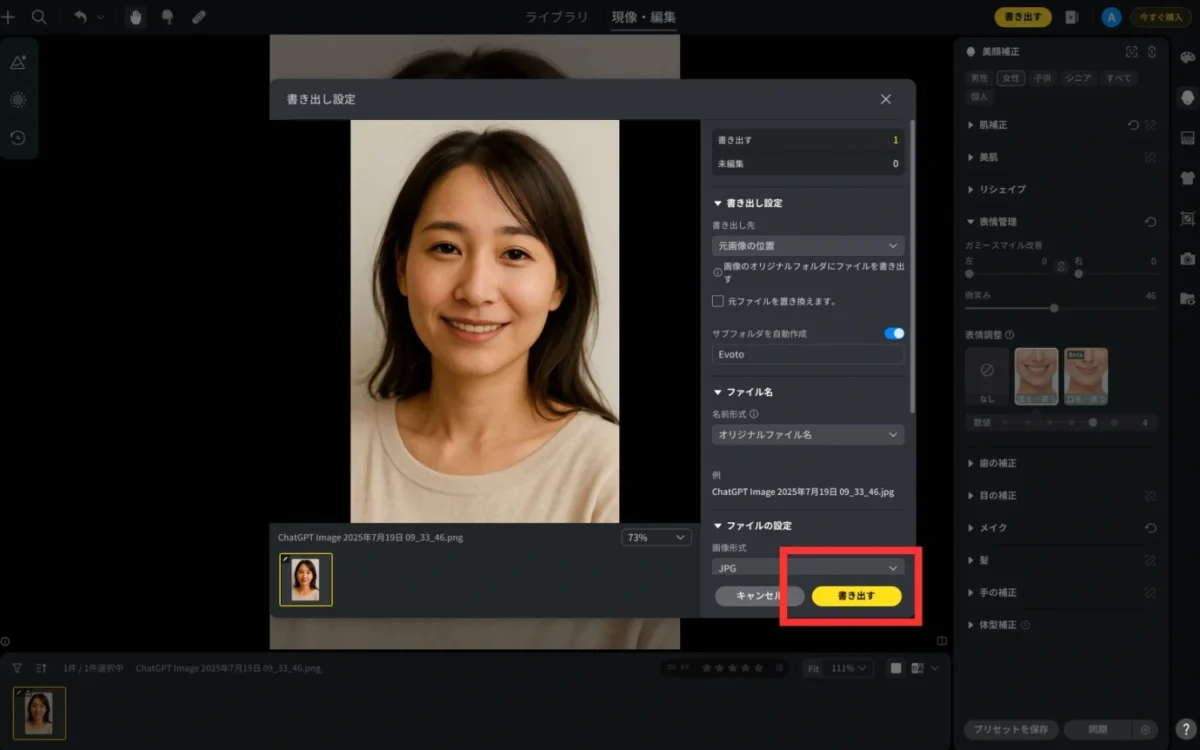Screen dimensions: 1200x750
Task: Toggle the 目の補正 on/off icon
Action: click(1151, 495)
